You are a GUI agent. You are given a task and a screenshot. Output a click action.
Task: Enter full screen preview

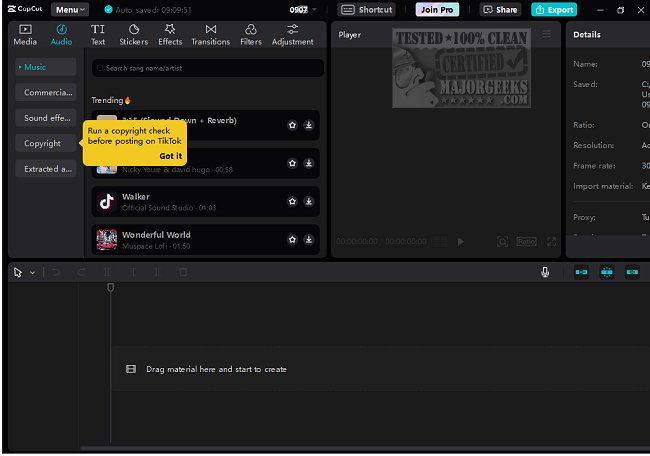[551, 242]
